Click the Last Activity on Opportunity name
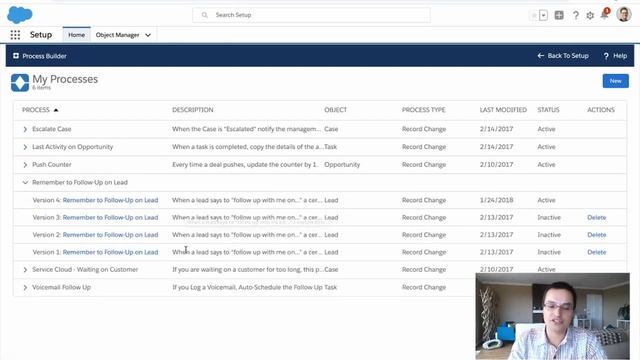 [x=72, y=147]
